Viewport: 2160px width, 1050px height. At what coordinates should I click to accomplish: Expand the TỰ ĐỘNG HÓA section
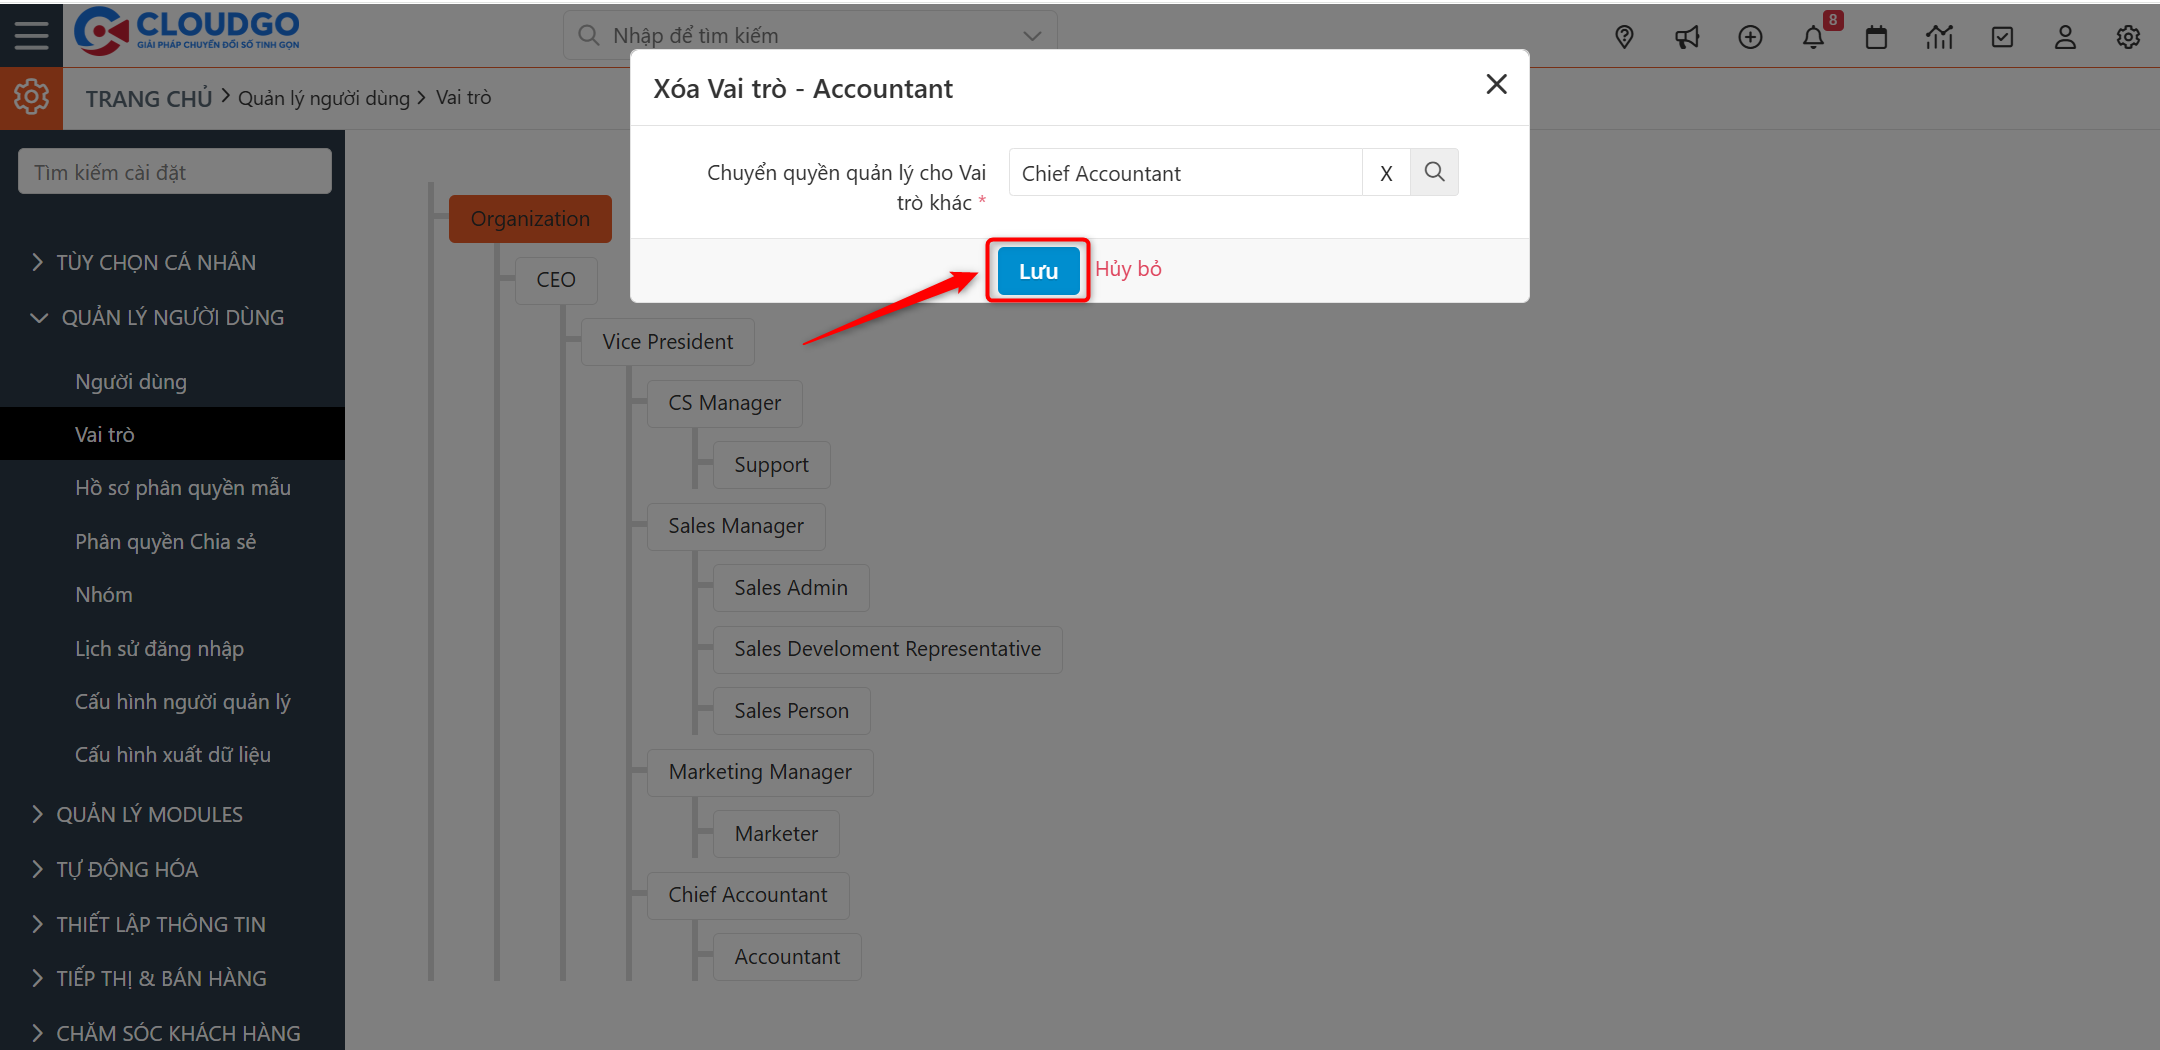tap(126, 869)
